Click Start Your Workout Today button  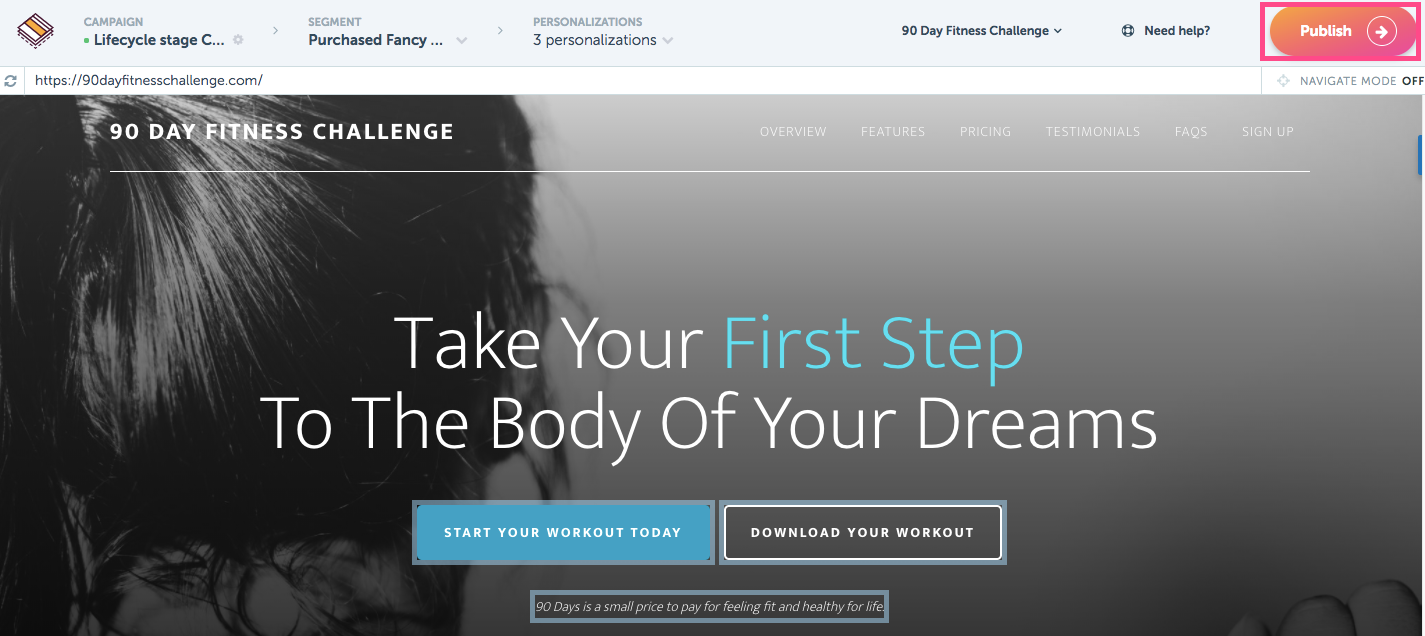coord(563,533)
